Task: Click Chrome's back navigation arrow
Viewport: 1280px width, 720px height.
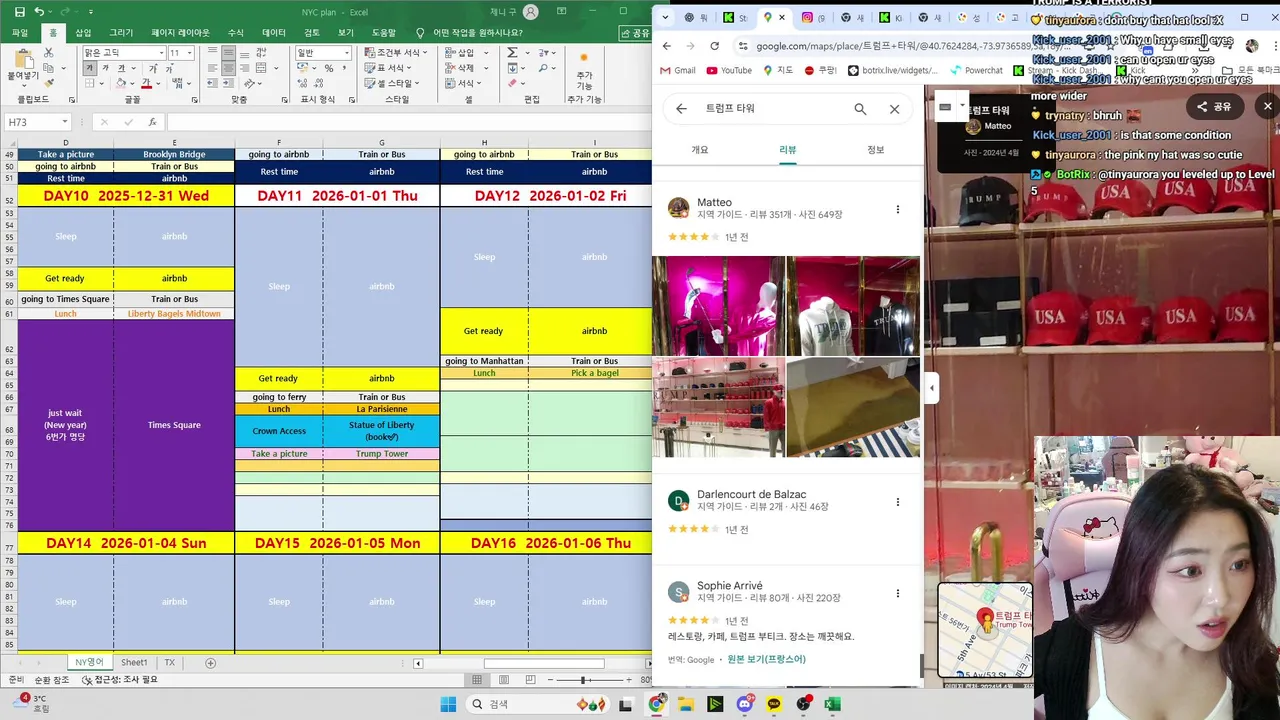Action: click(x=666, y=46)
